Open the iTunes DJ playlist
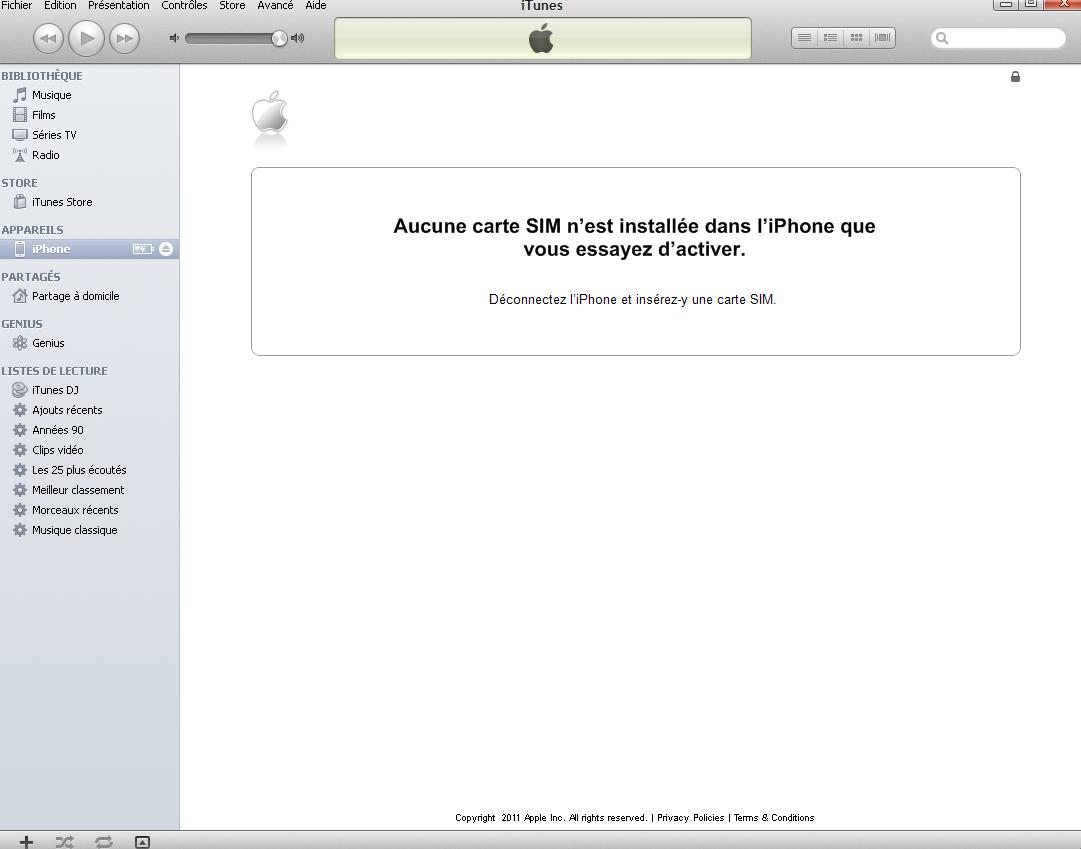 [x=90, y=390]
